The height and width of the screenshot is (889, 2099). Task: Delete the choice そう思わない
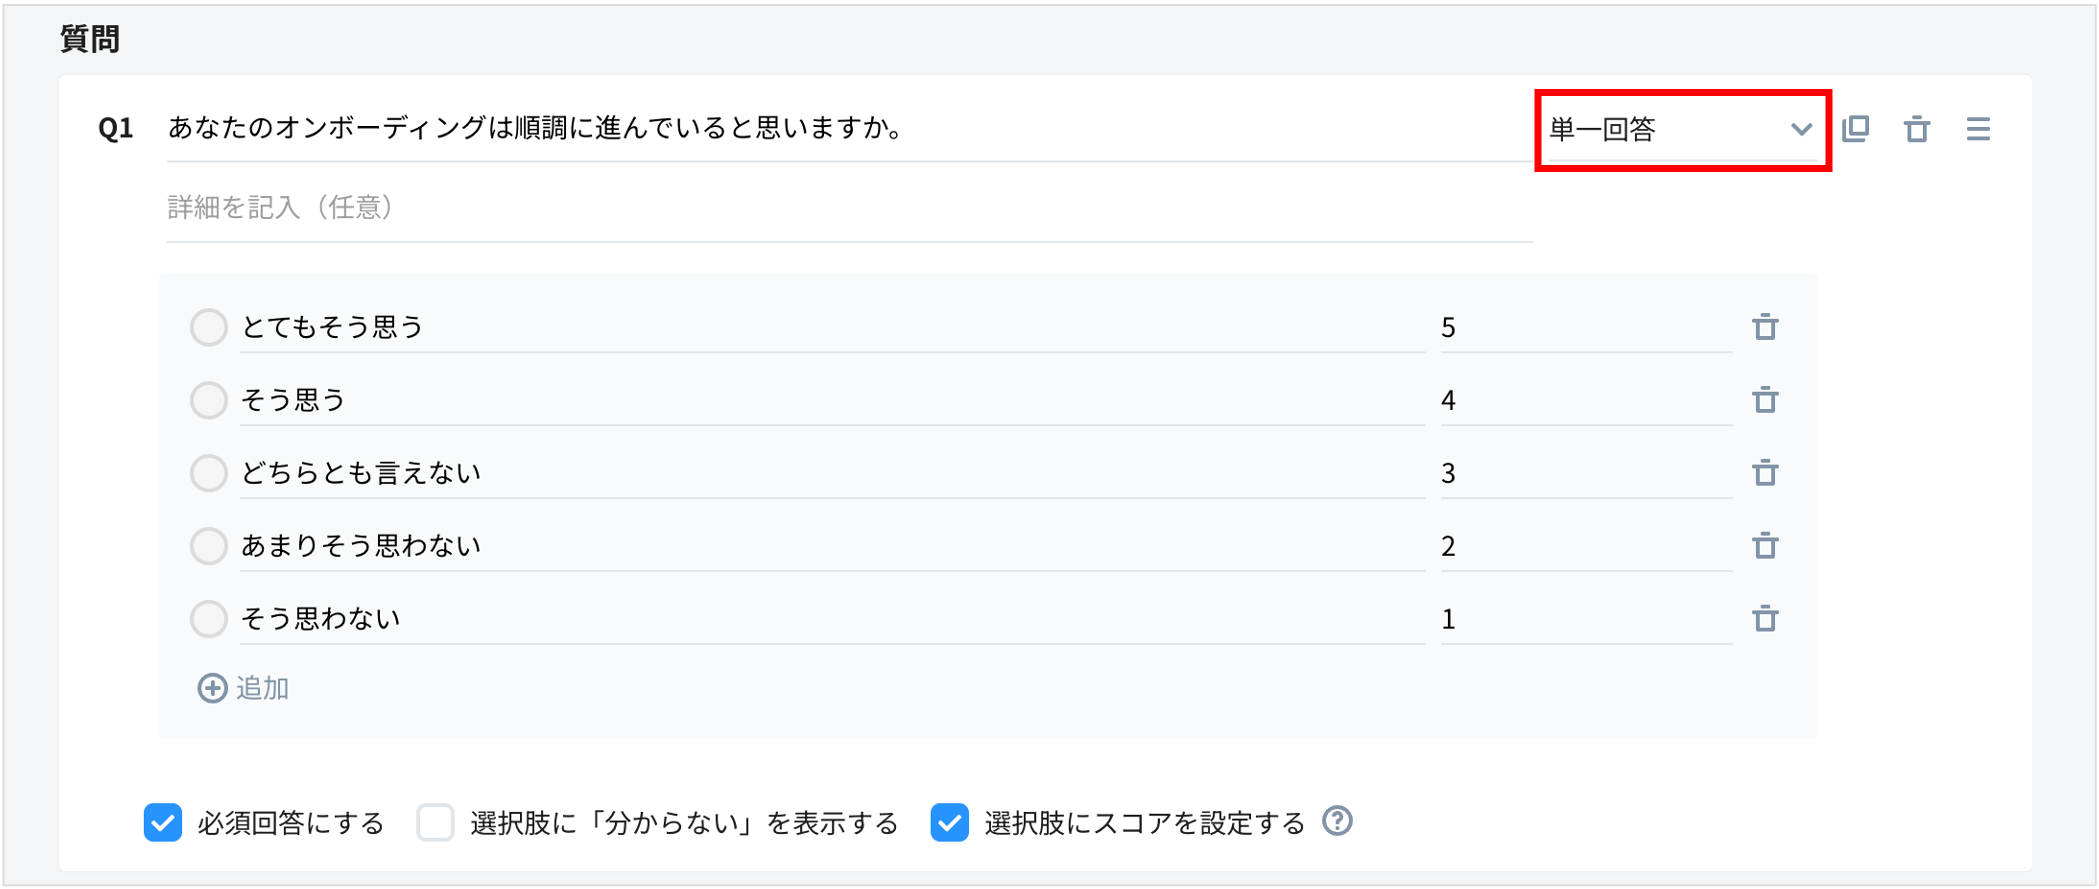point(1766,619)
